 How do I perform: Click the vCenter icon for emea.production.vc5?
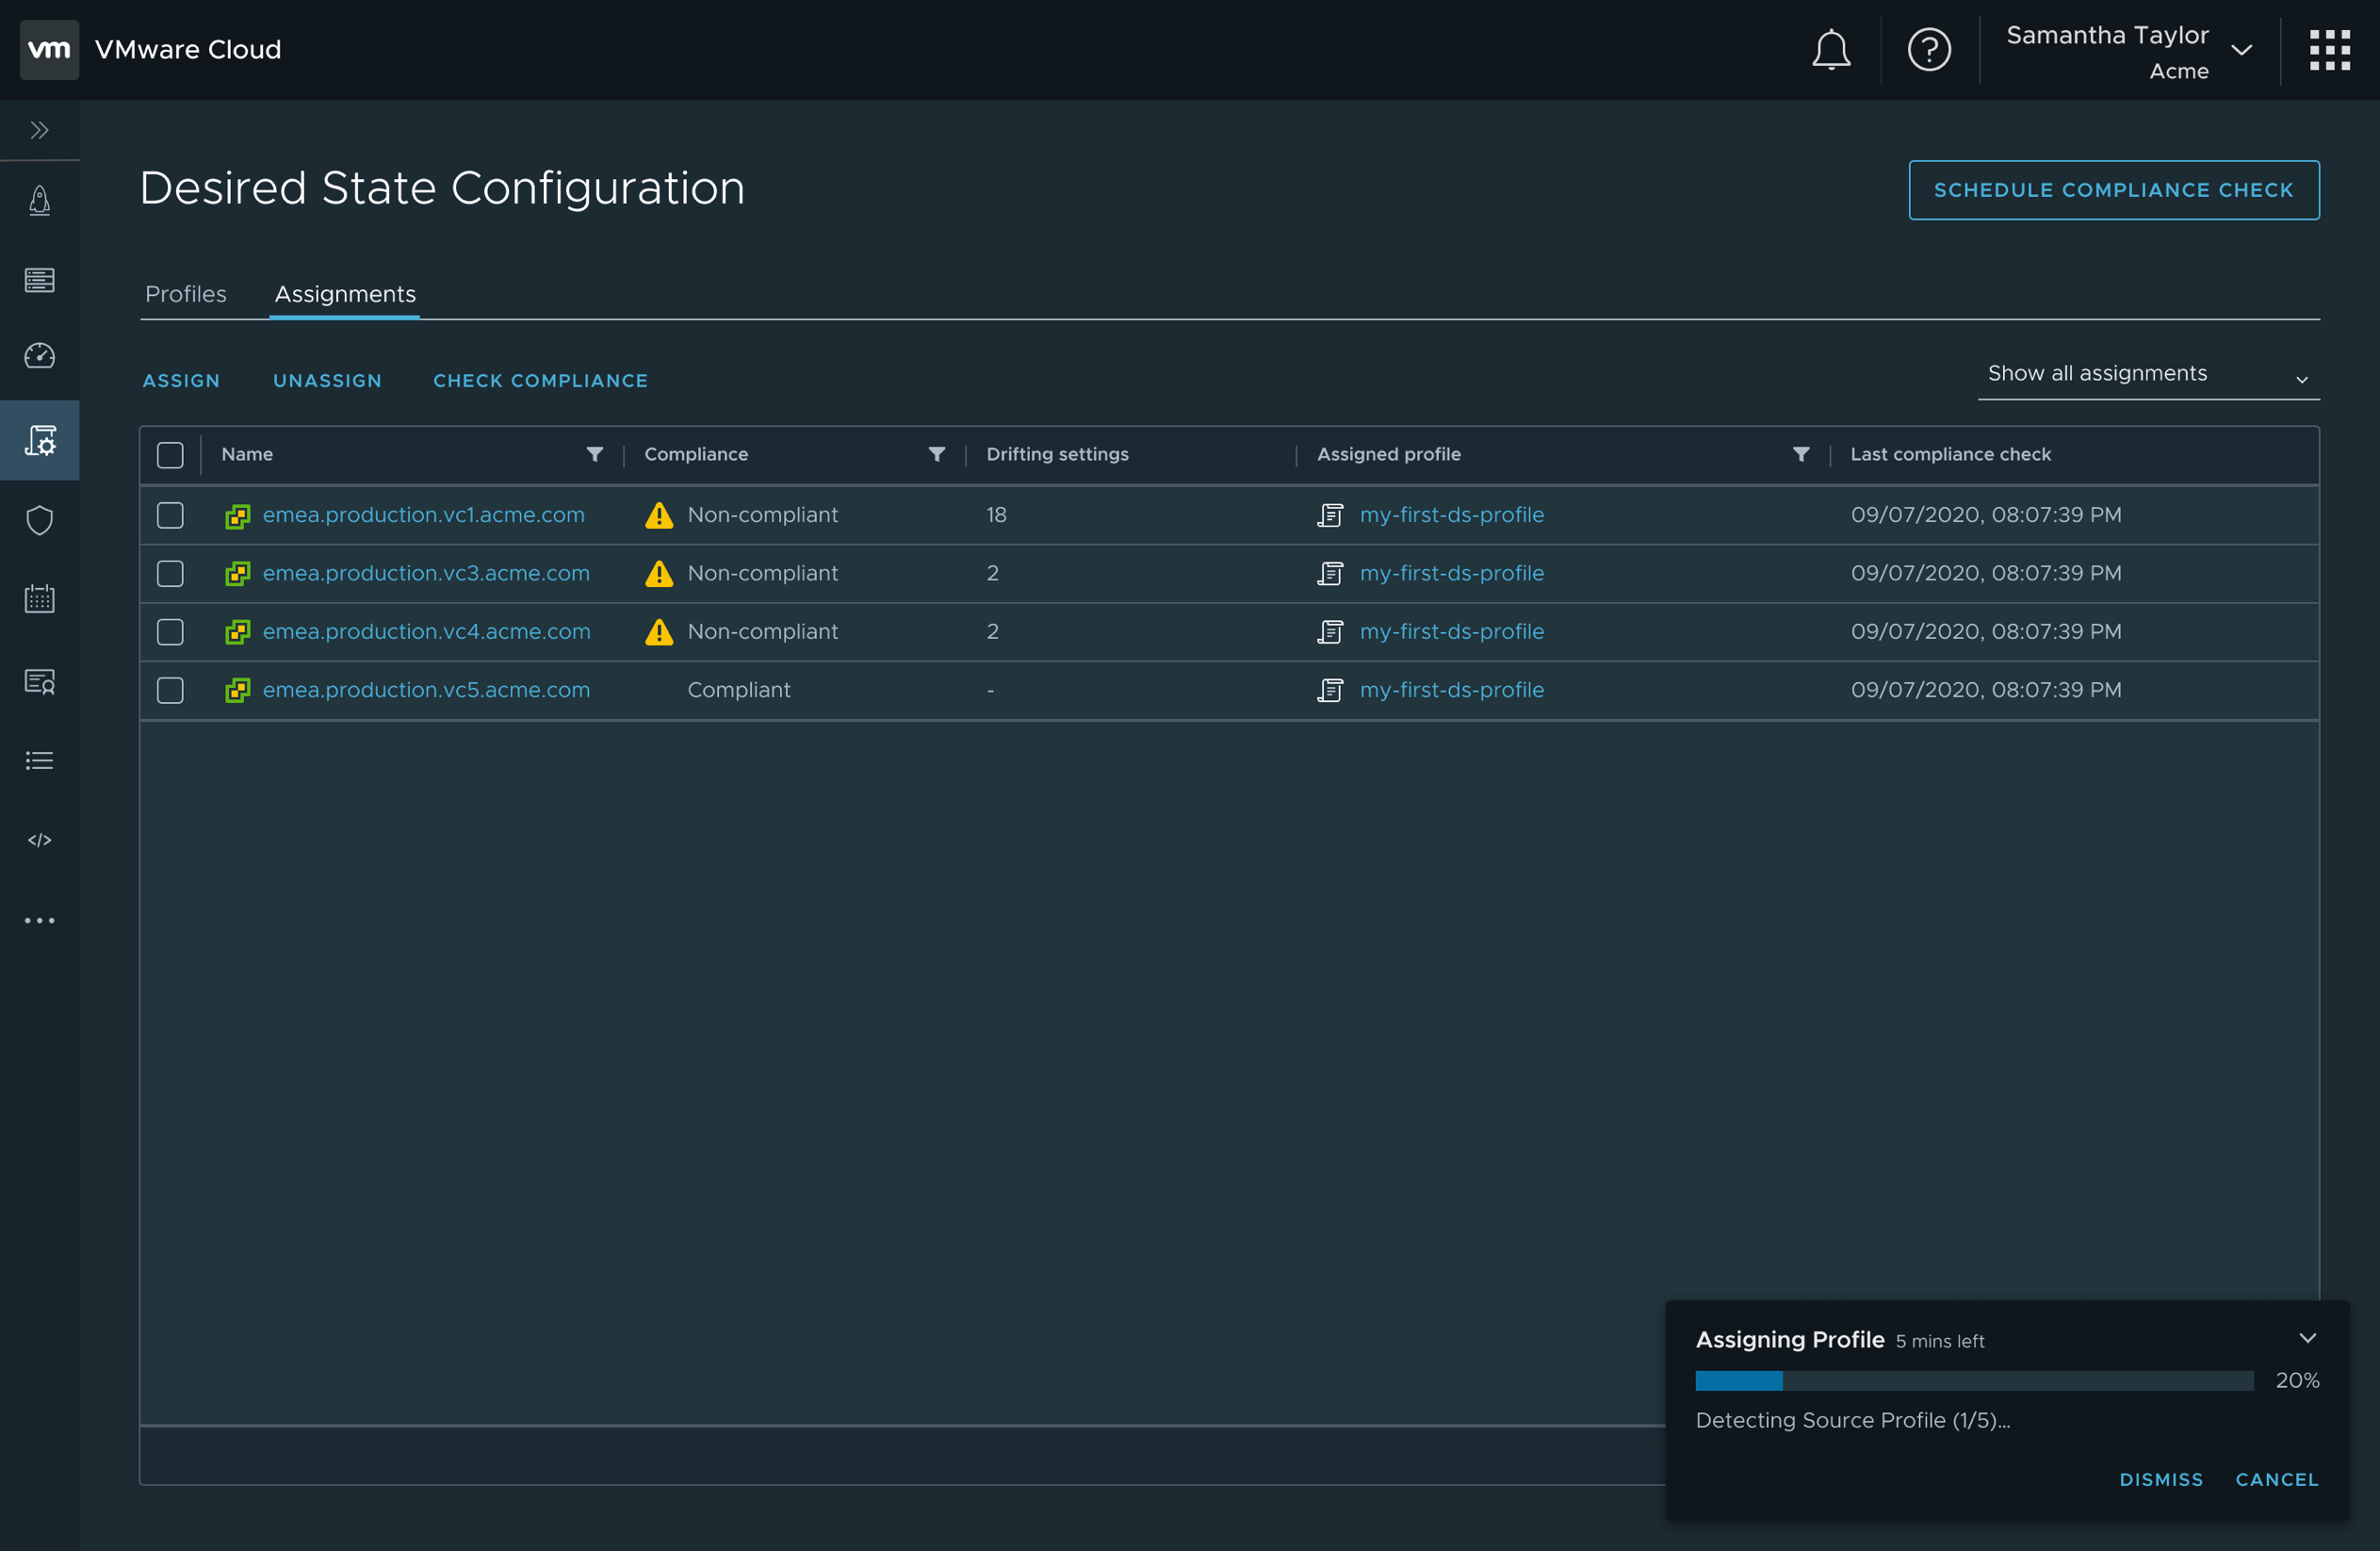coord(237,690)
